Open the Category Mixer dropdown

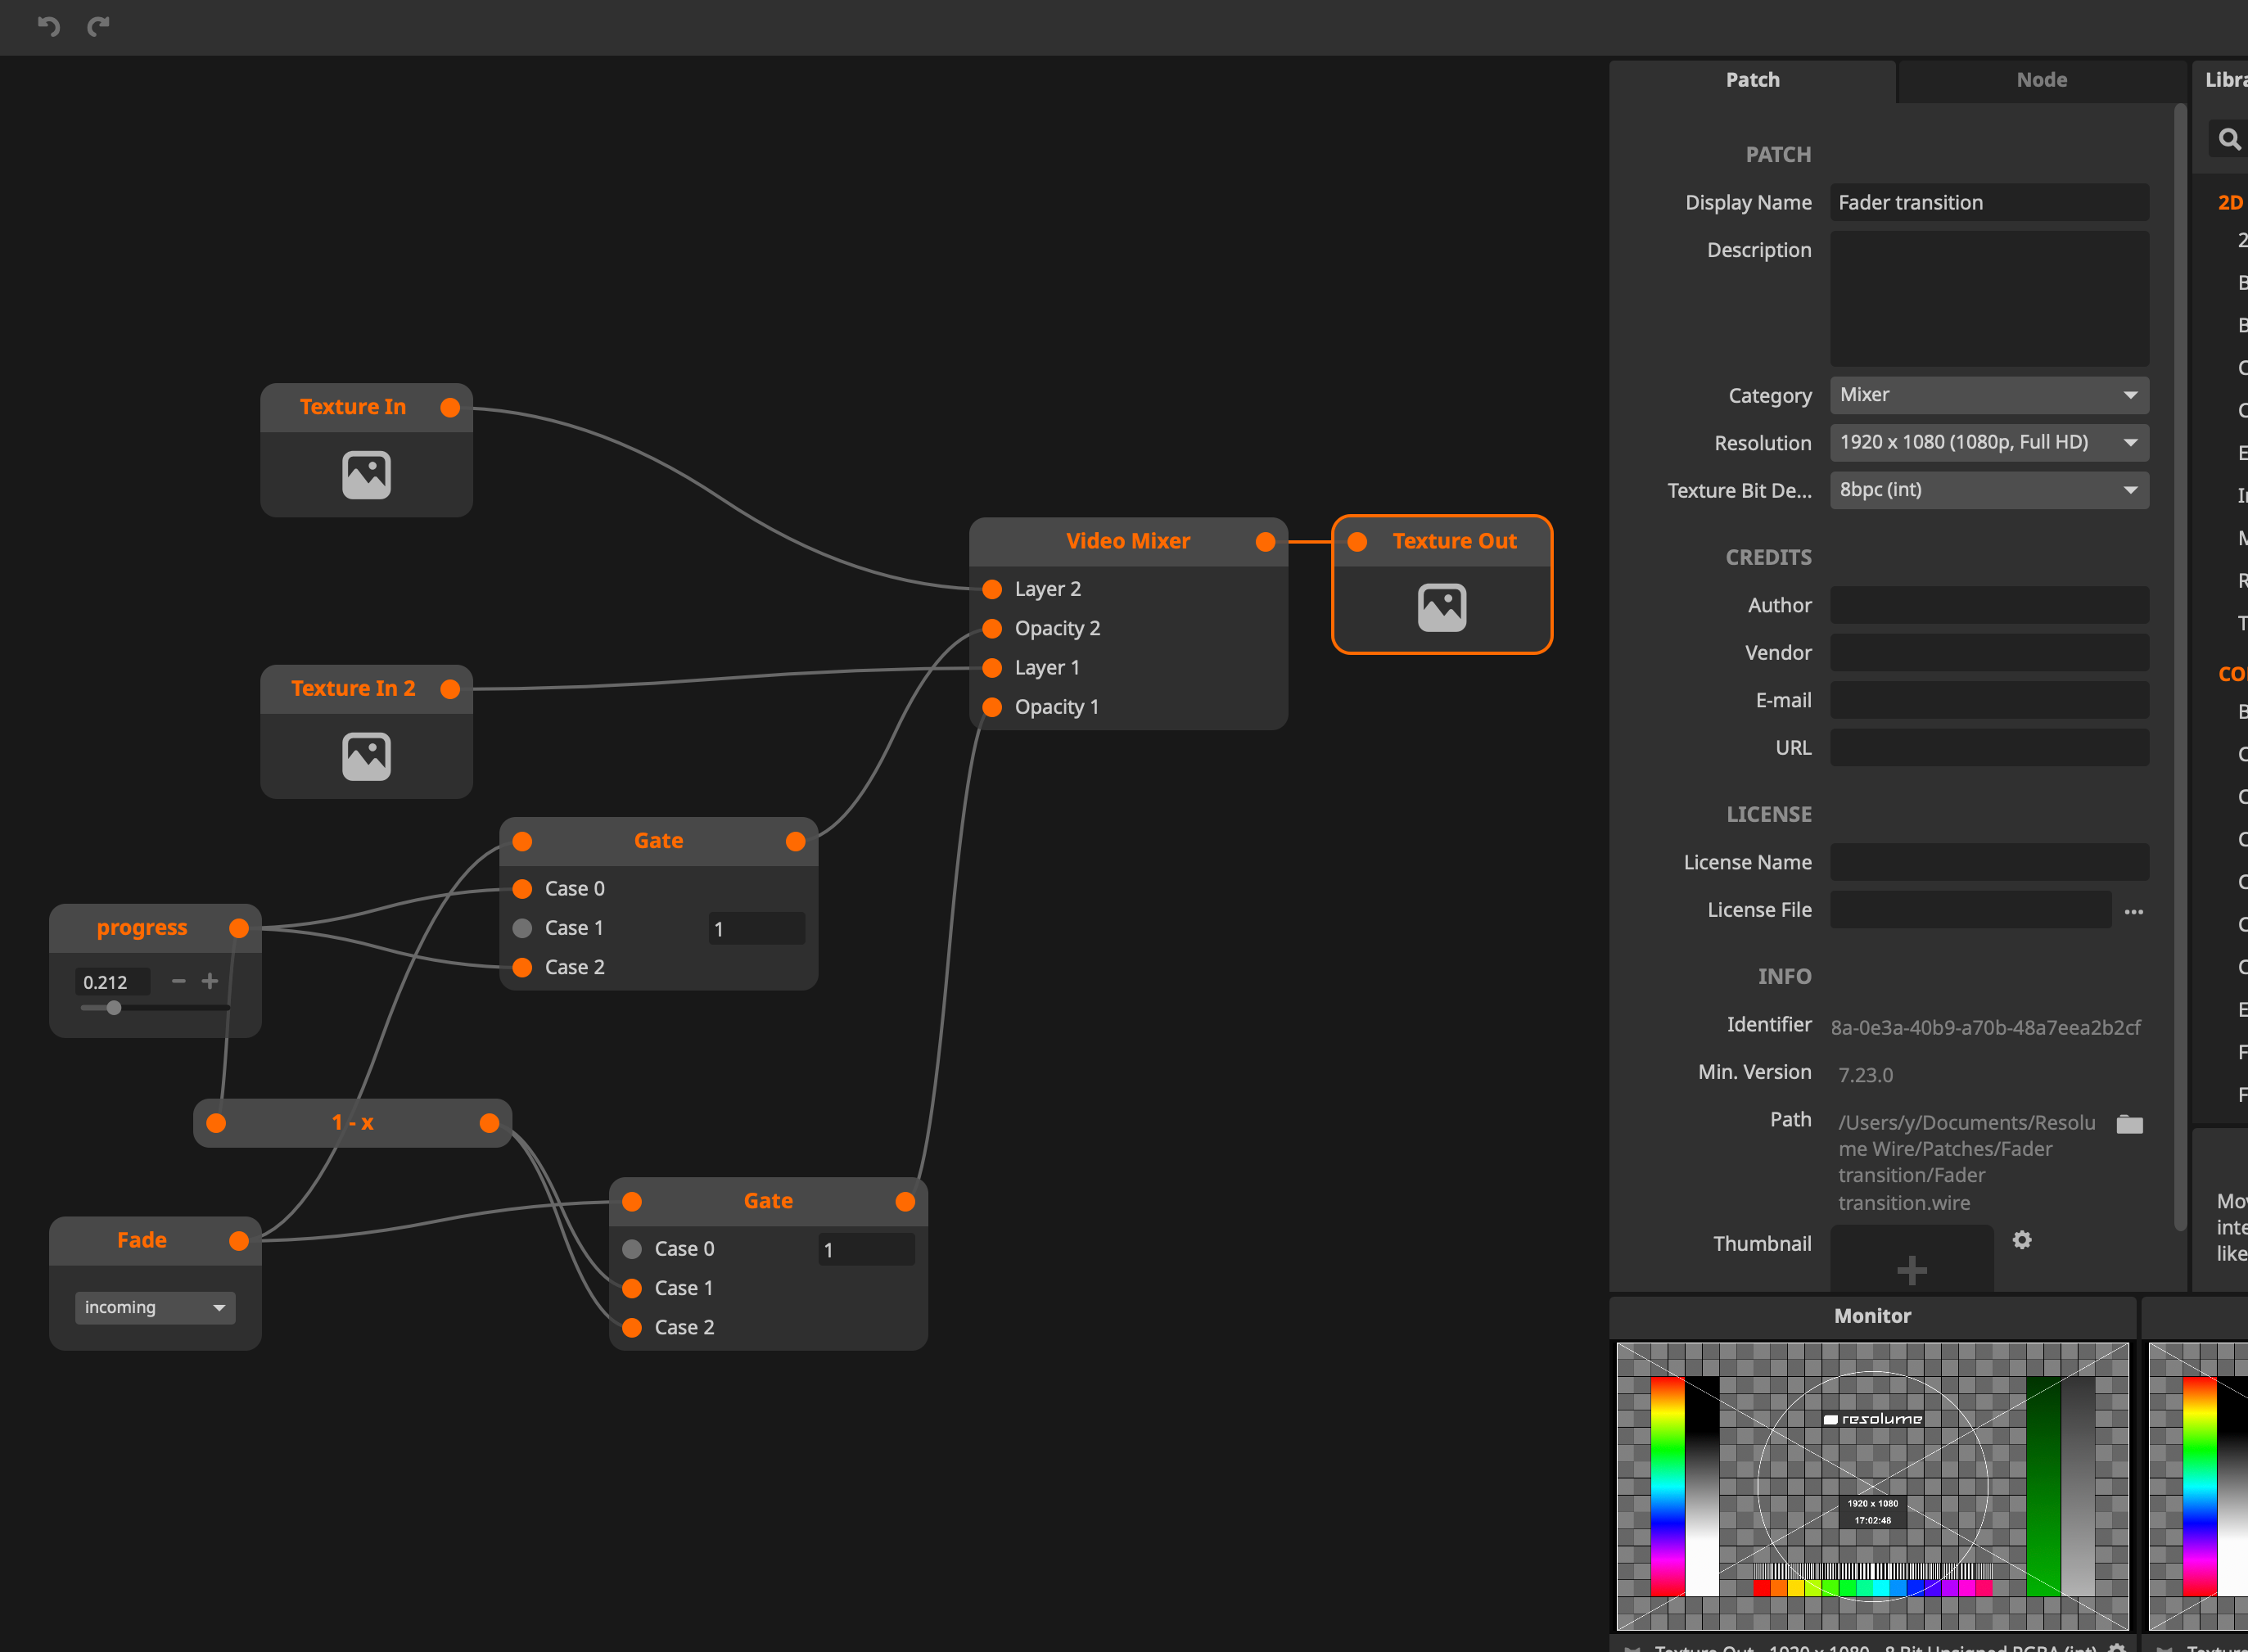[x=1988, y=395]
